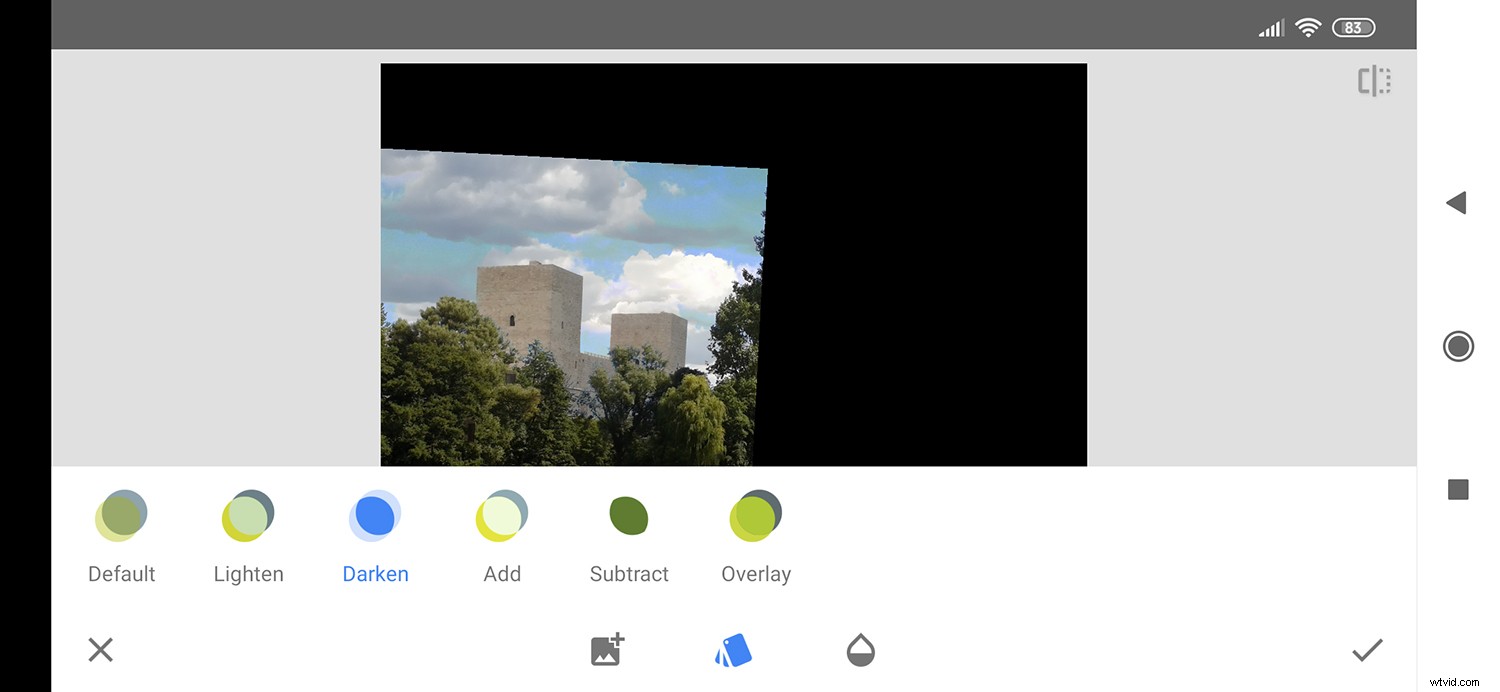The height and width of the screenshot is (692, 1500).
Task: Add a second photo to the composition
Action: pyautogui.click(x=607, y=649)
